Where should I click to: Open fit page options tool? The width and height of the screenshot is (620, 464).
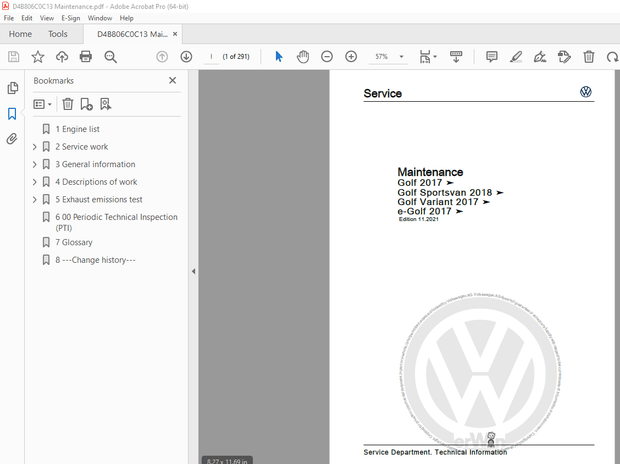pyautogui.click(x=428, y=57)
